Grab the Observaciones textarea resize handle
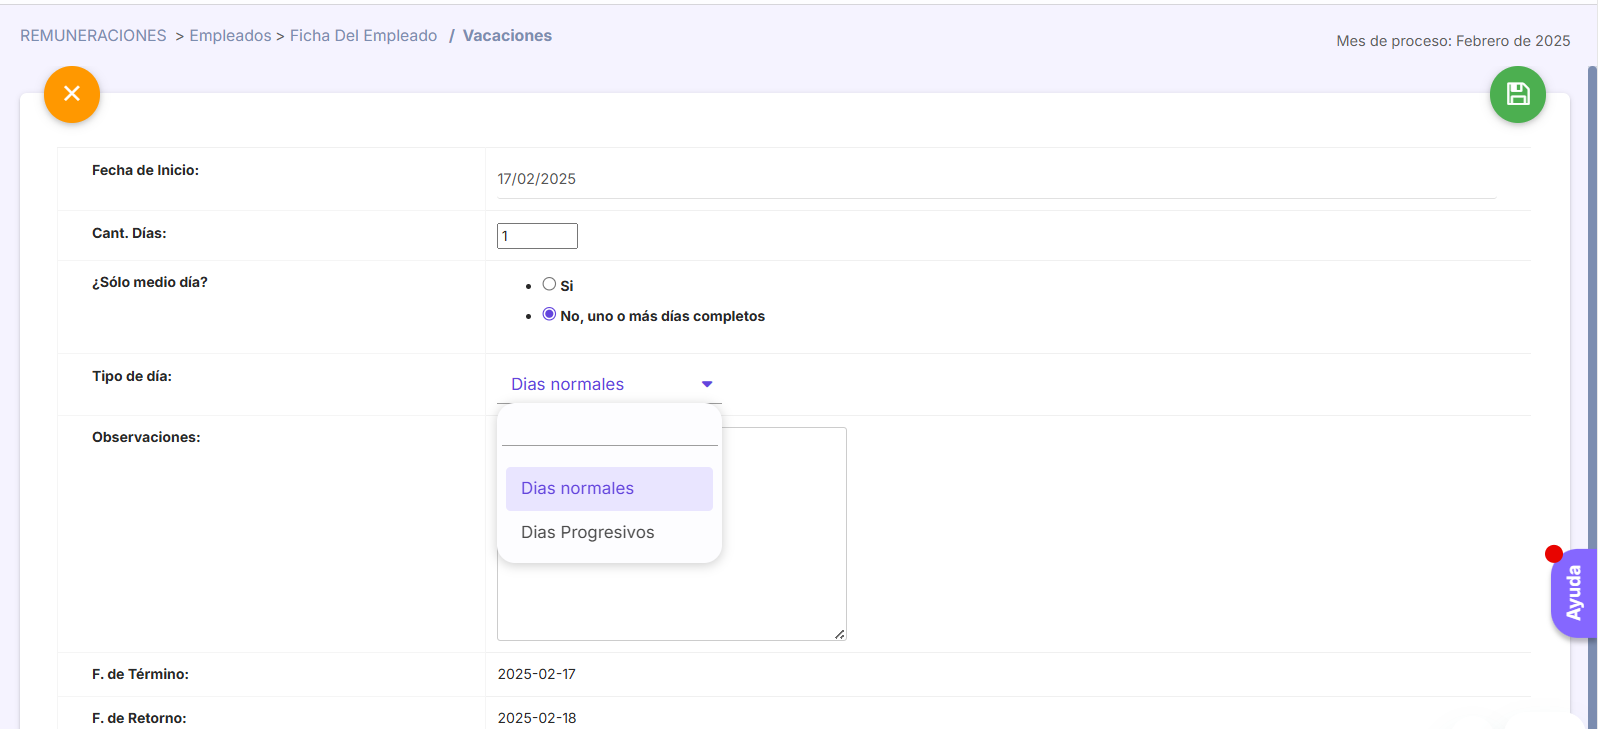1598x729 pixels. click(839, 634)
